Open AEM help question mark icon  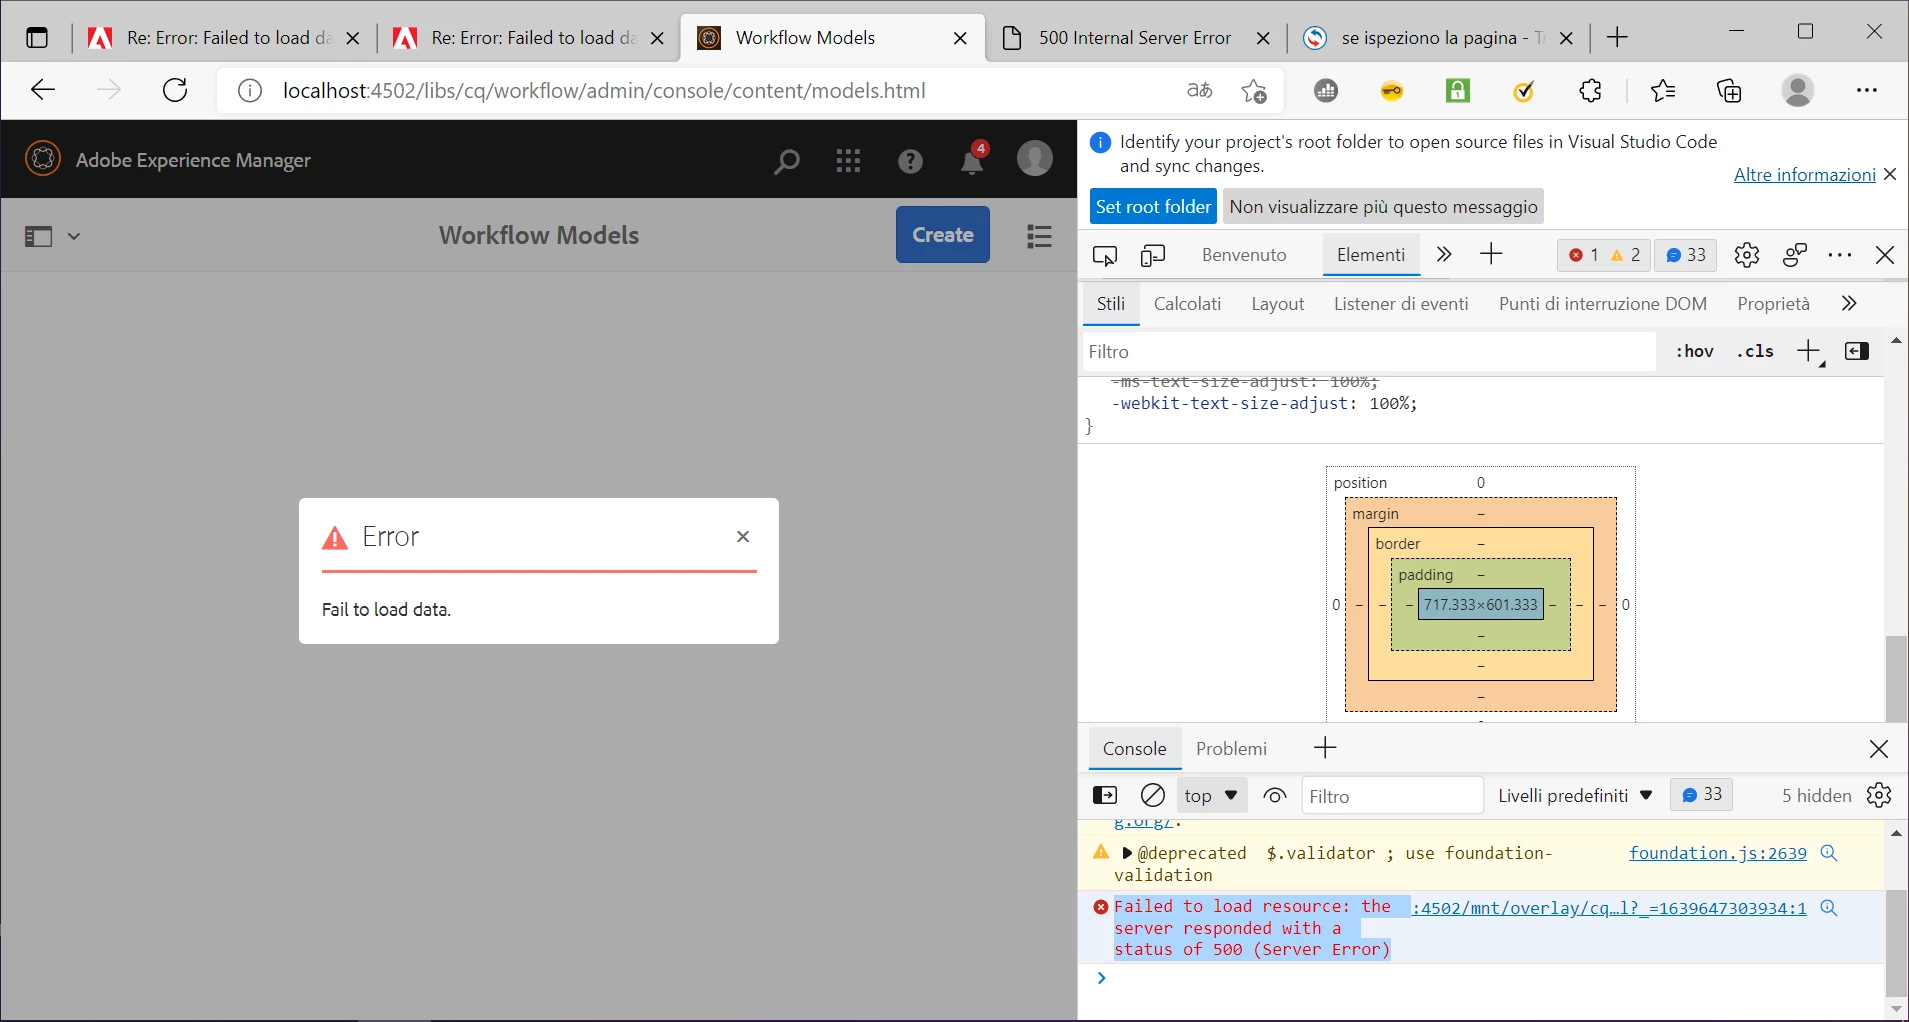tap(910, 161)
